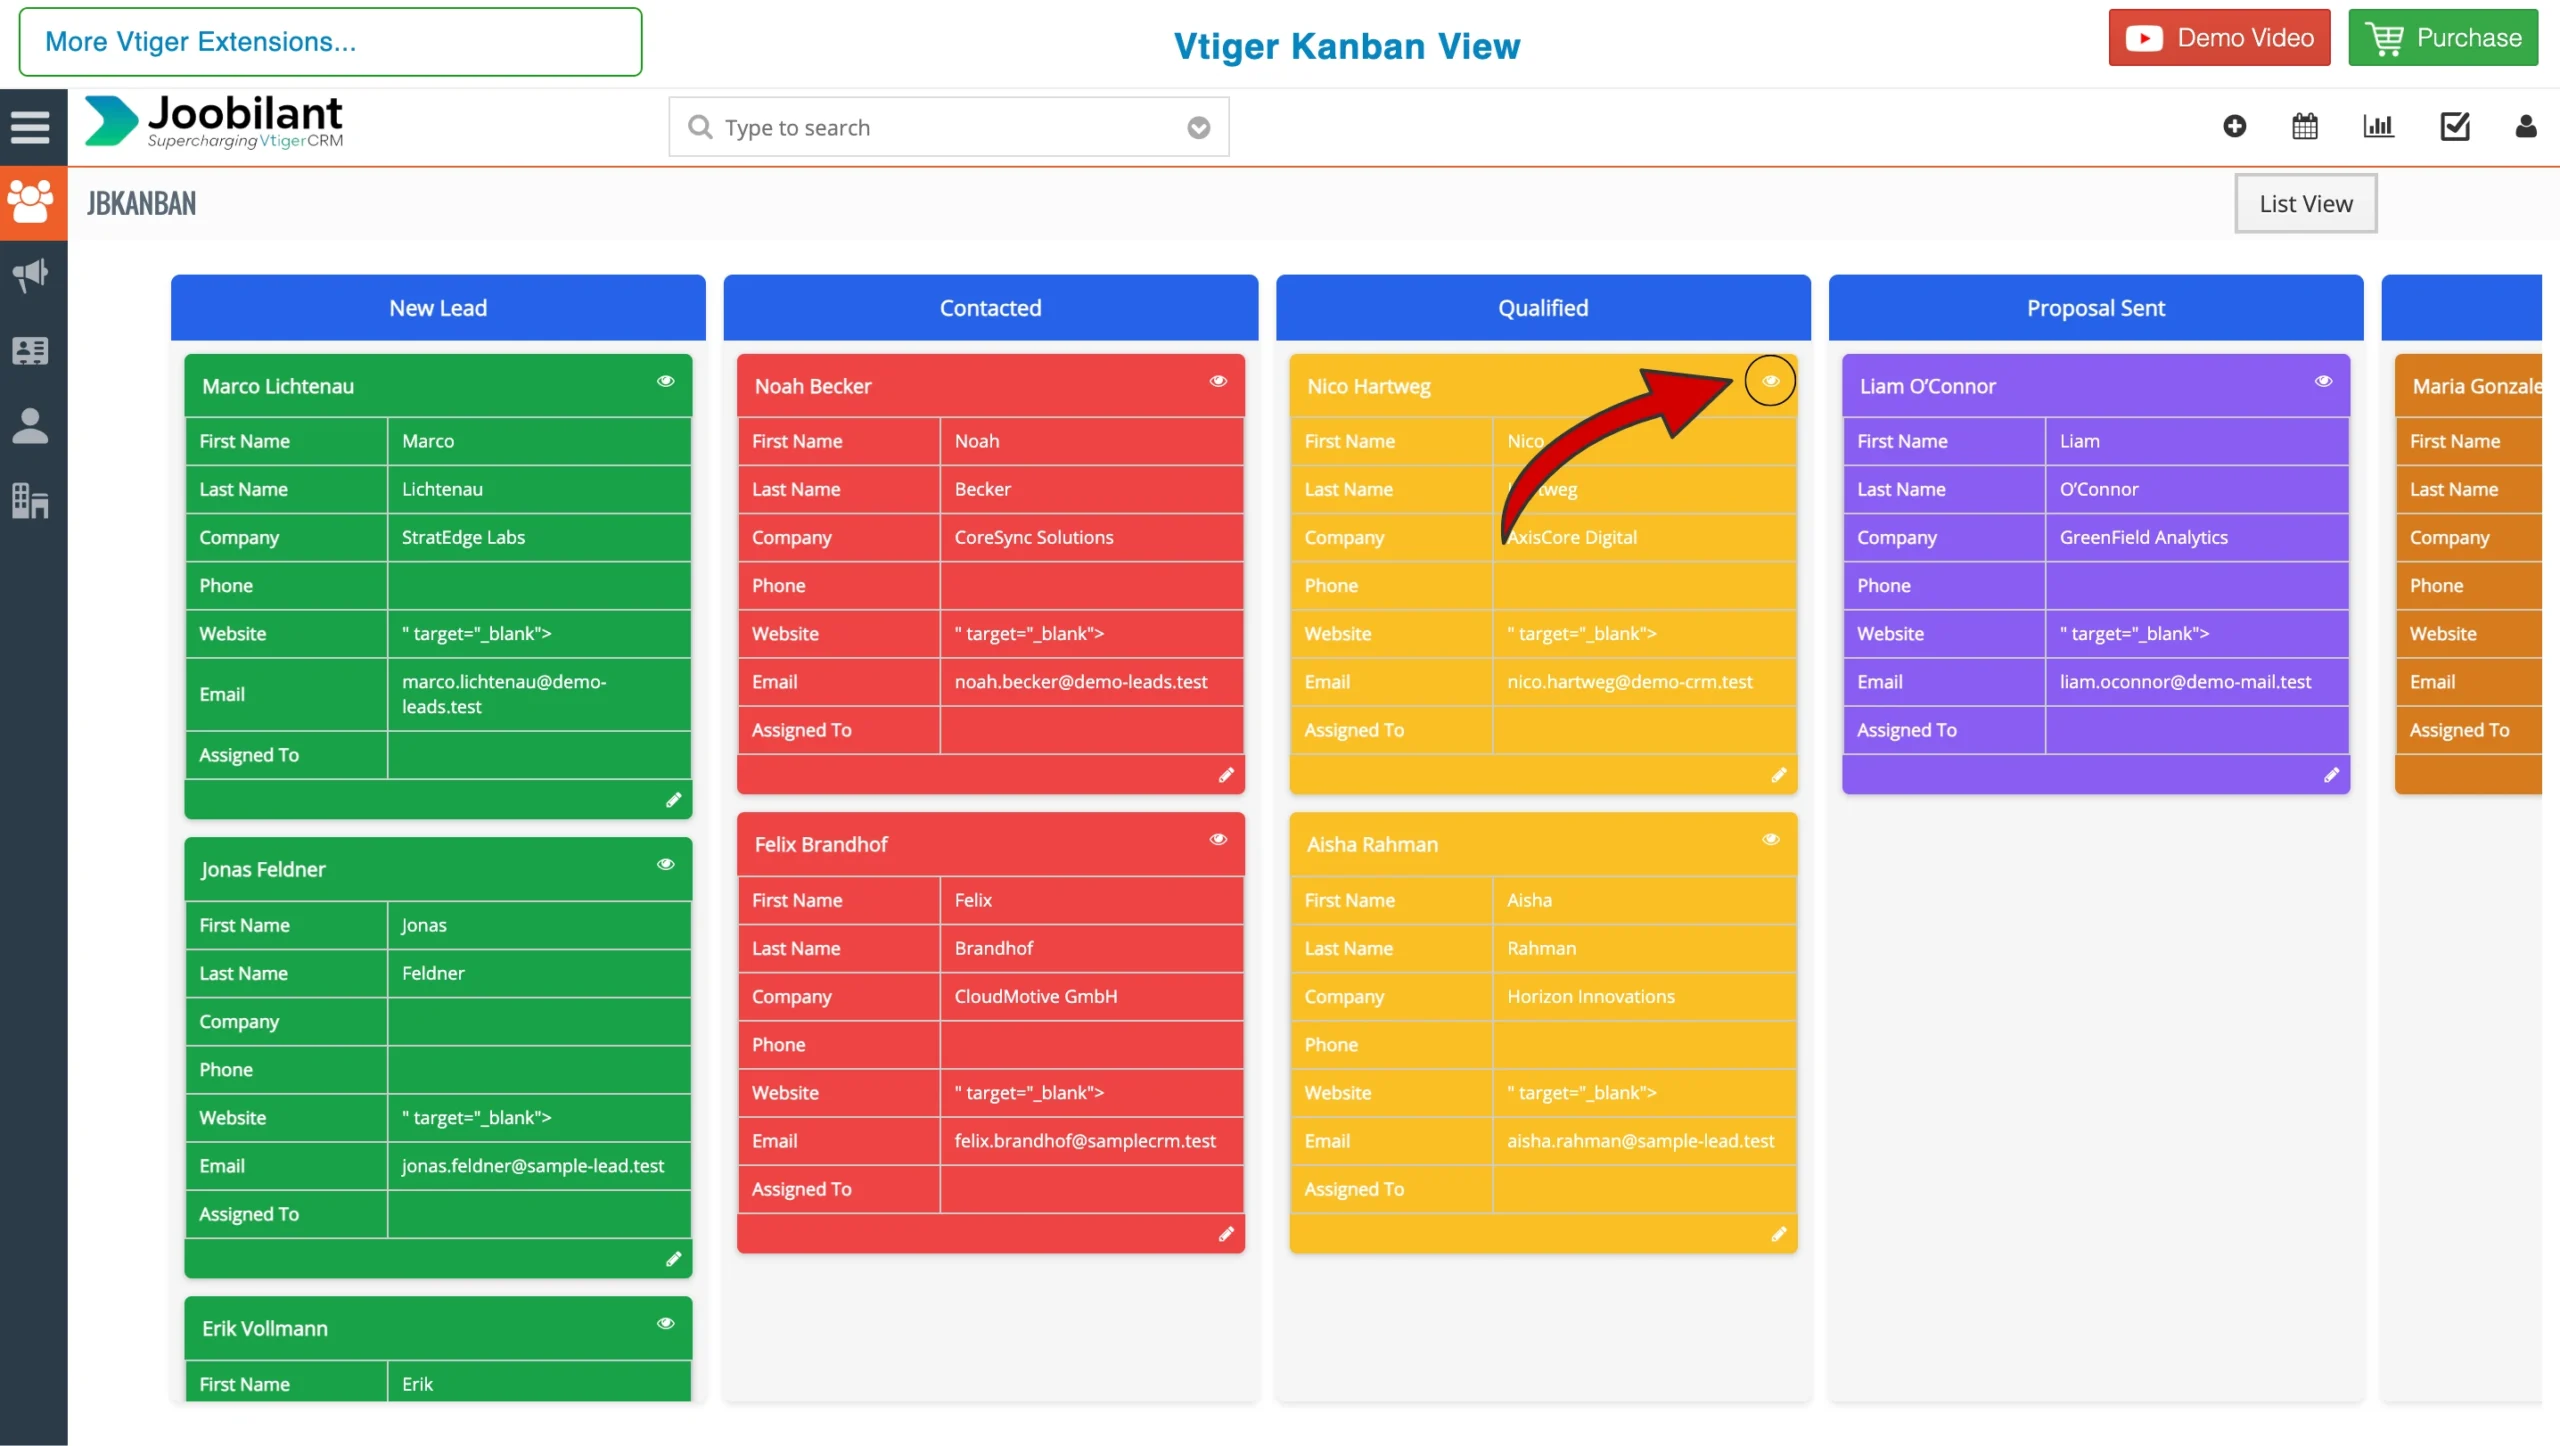Image resolution: width=2560 pixels, height=1446 pixels.
Task: Open the hamburger menu in the sidebar
Action: pos(30,127)
